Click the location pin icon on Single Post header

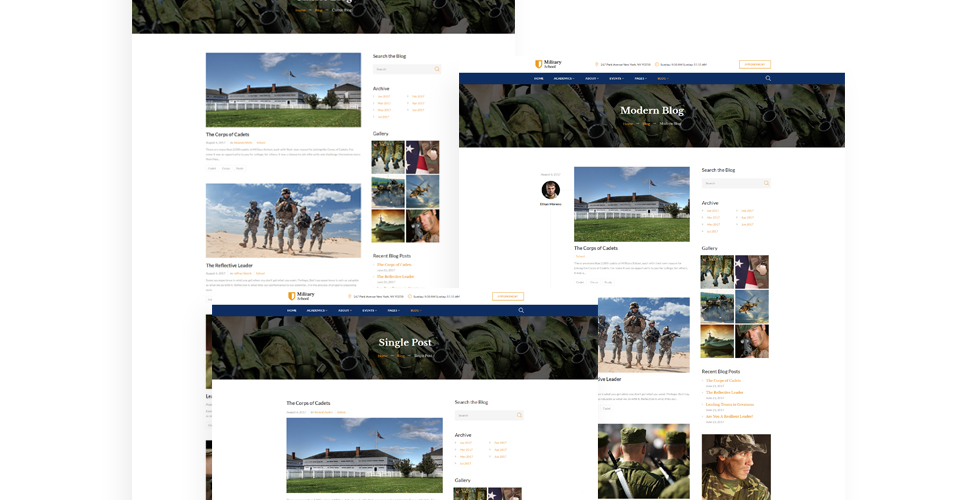click(350, 297)
